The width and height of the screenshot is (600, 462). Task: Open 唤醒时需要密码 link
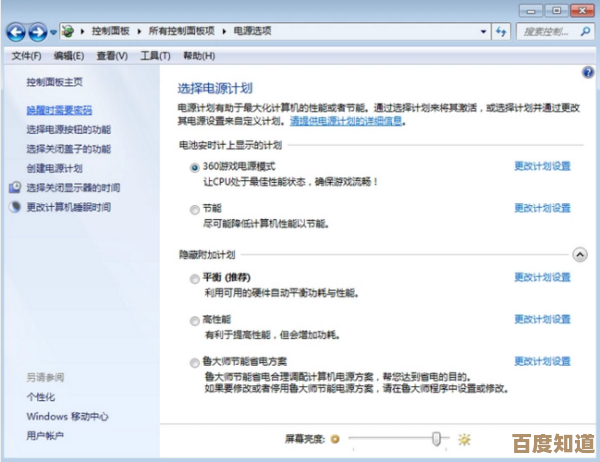point(59,110)
